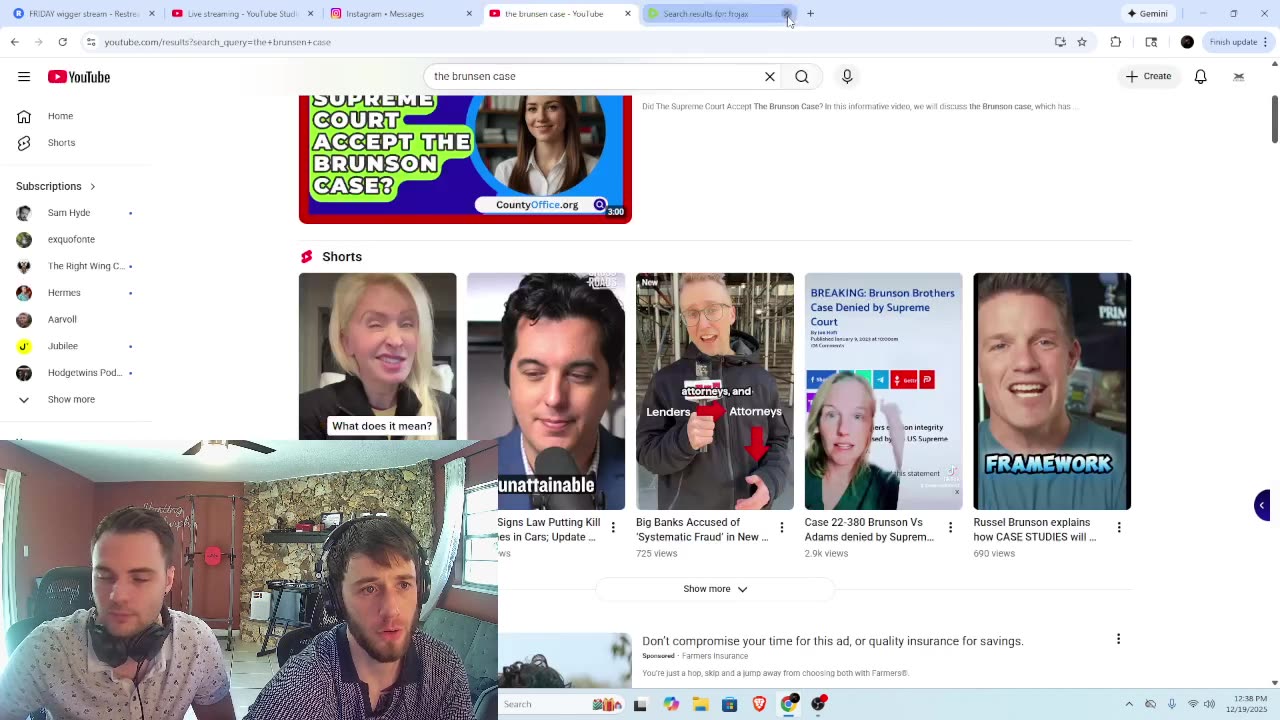
Task: Click the browser address bar URL
Action: point(218,42)
